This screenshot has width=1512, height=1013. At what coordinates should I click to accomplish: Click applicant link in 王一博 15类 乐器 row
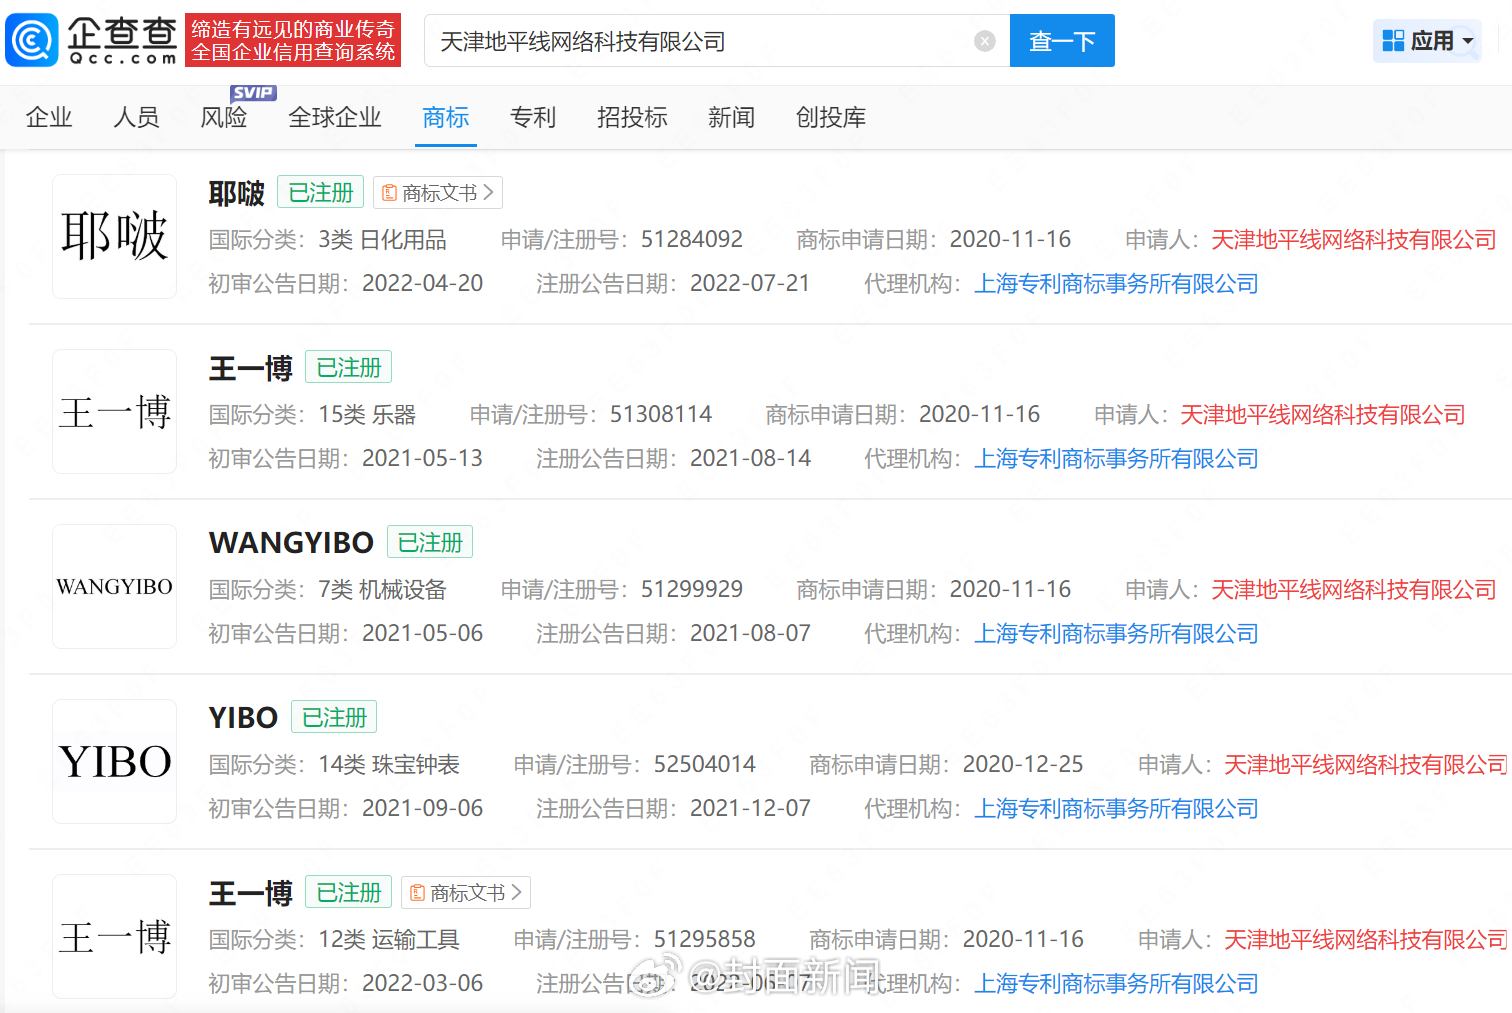pos(1323,415)
